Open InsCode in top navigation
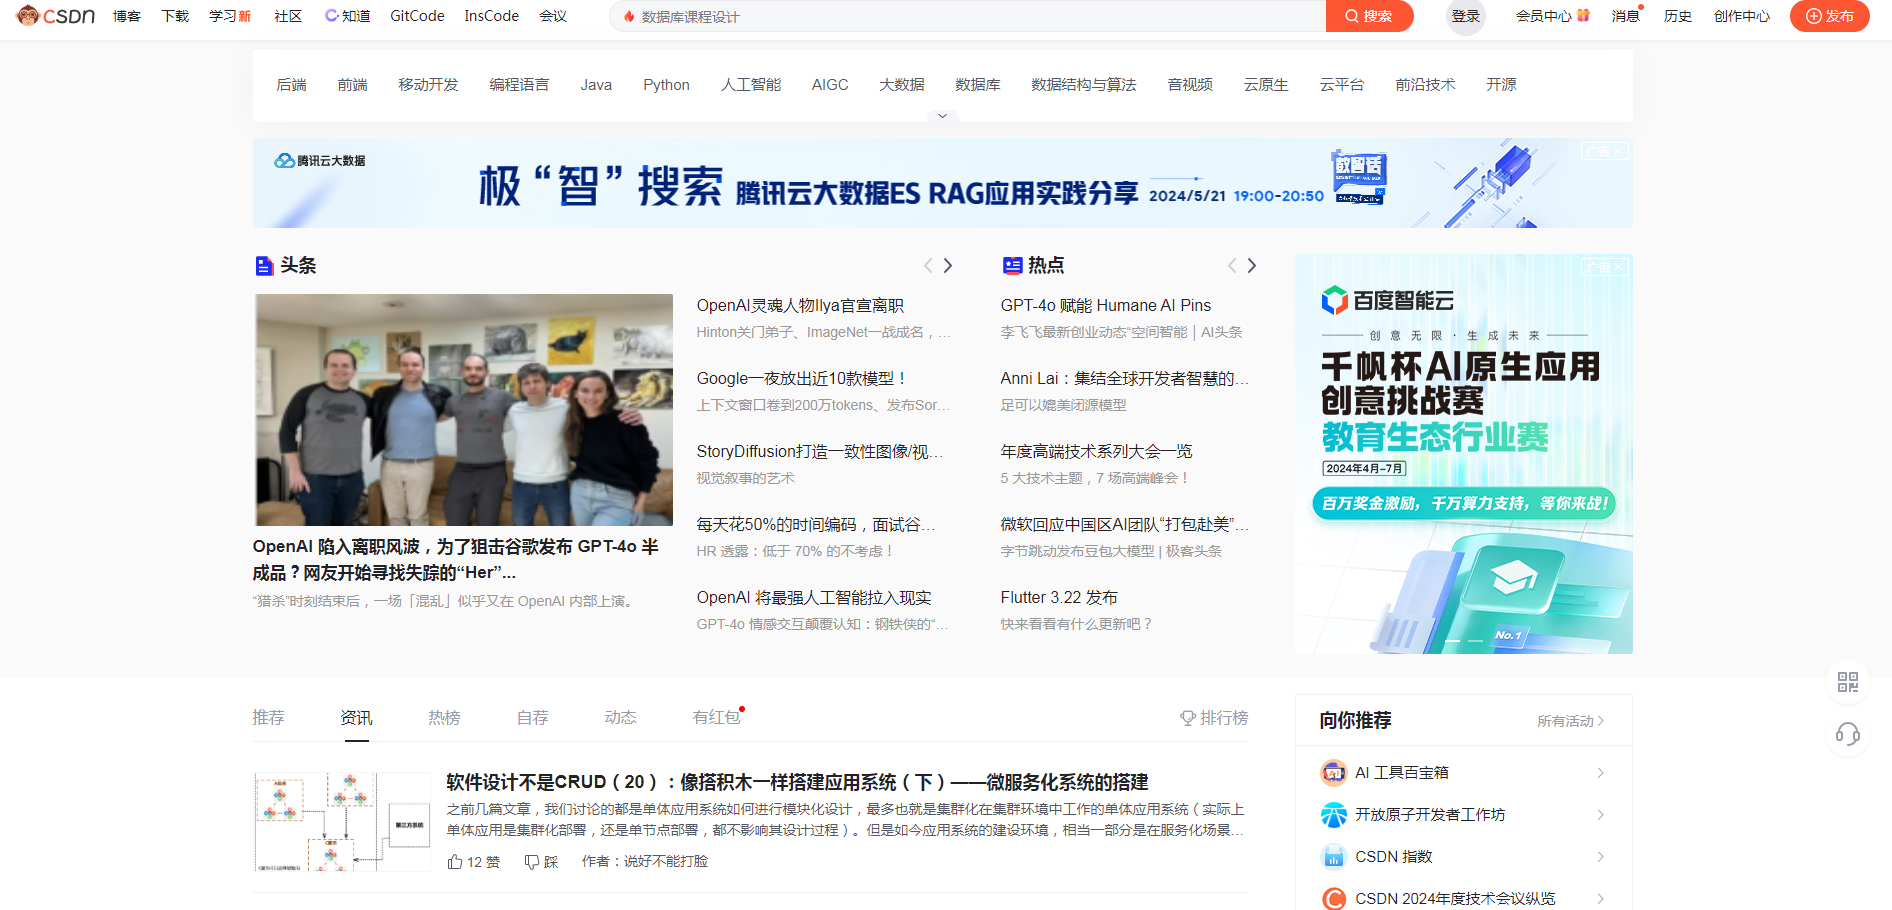 tap(492, 16)
